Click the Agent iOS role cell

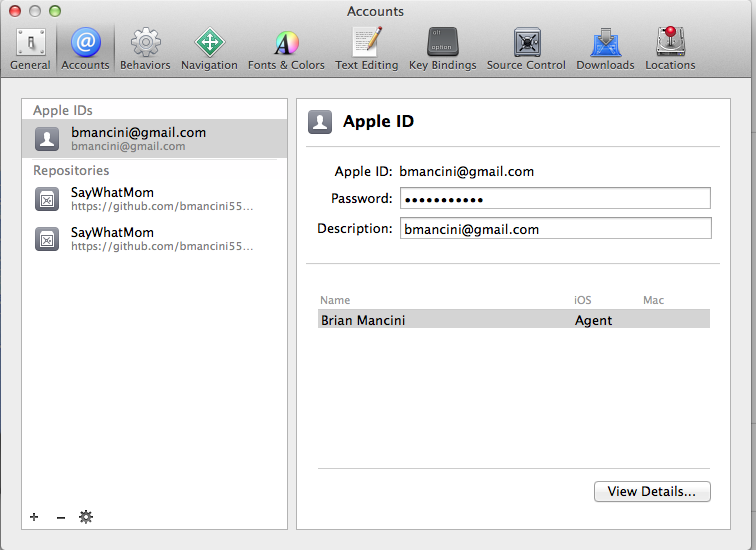(x=593, y=321)
